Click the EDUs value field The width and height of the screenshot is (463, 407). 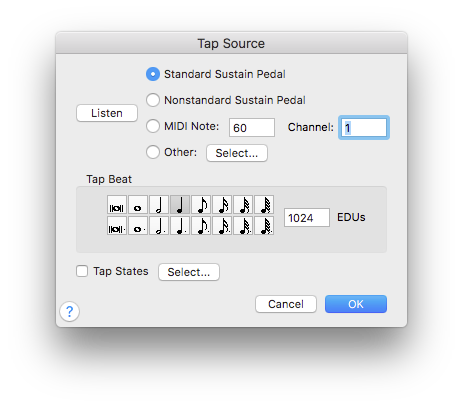tap(307, 218)
